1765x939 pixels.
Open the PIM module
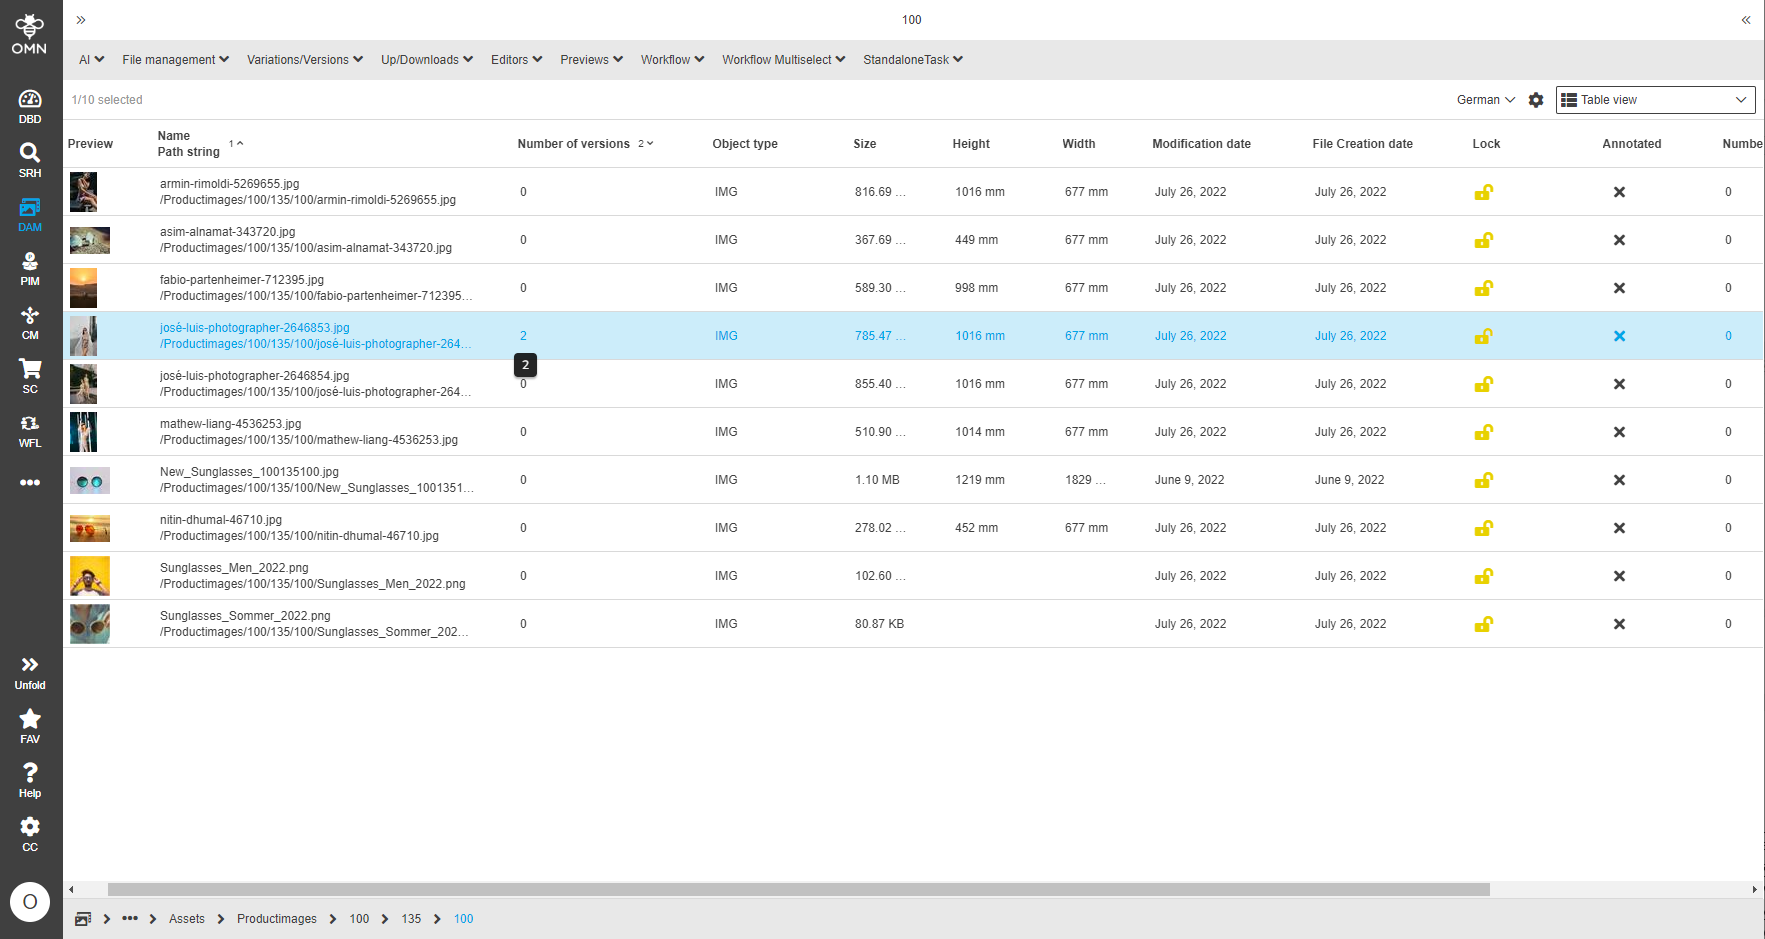pos(30,268)
